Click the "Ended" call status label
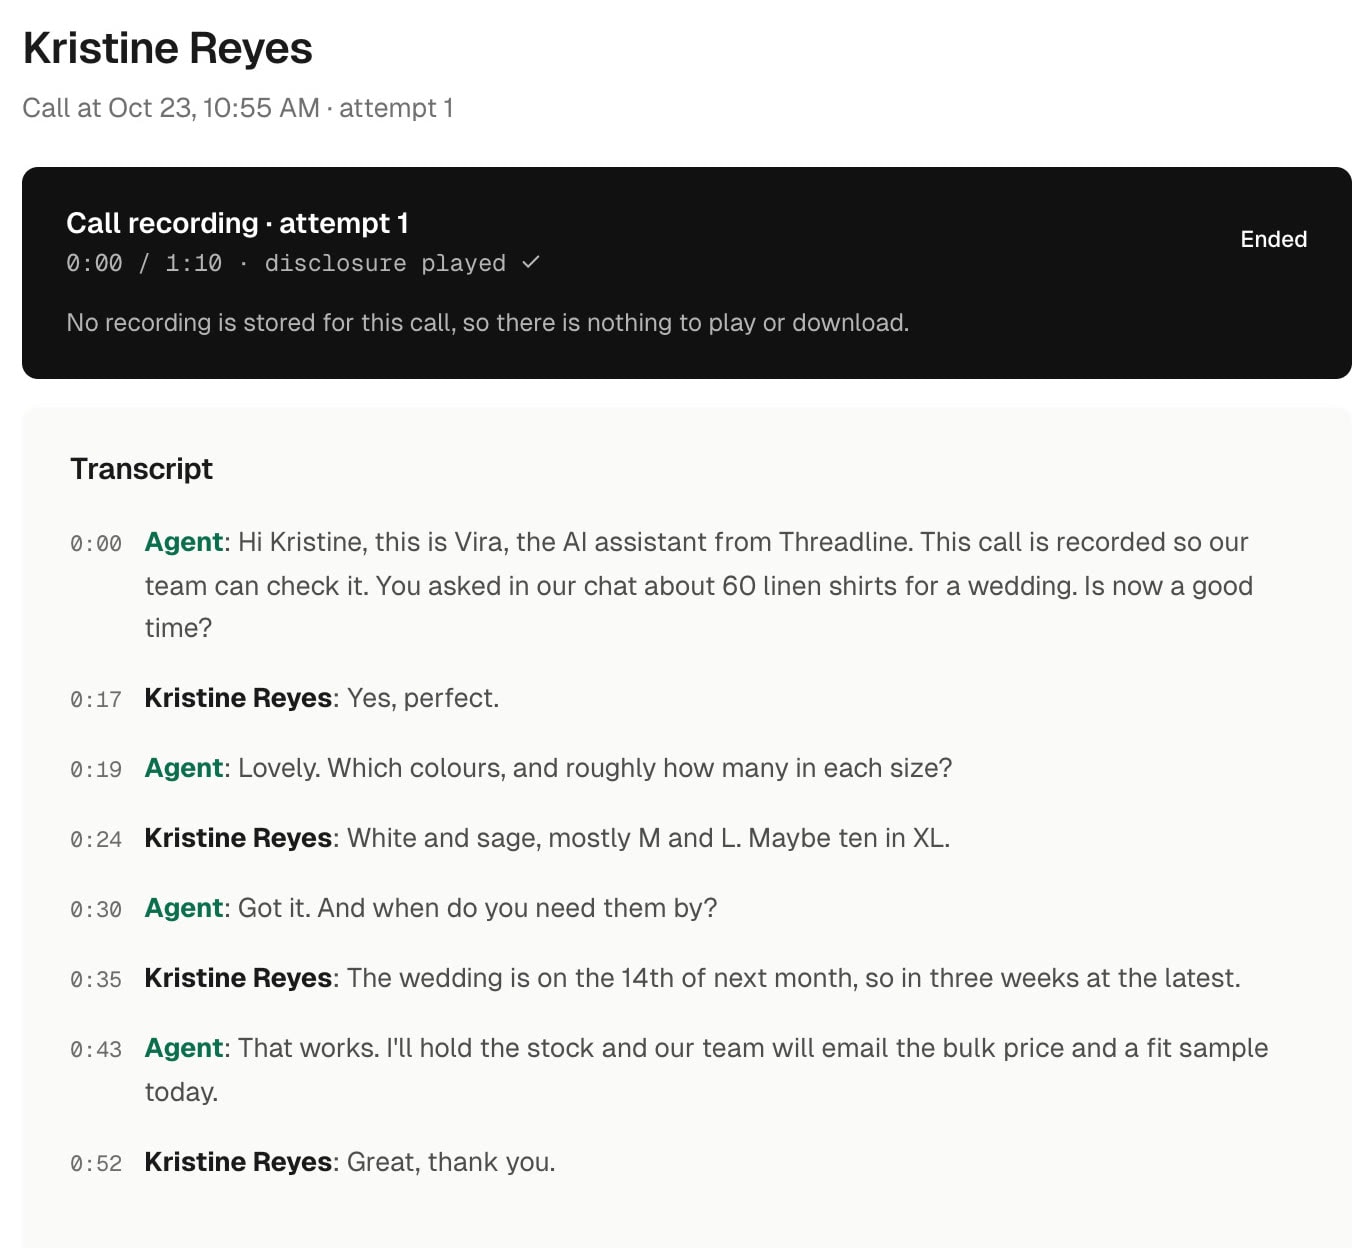The image size is (1367, 1248). click(1273, 239)
